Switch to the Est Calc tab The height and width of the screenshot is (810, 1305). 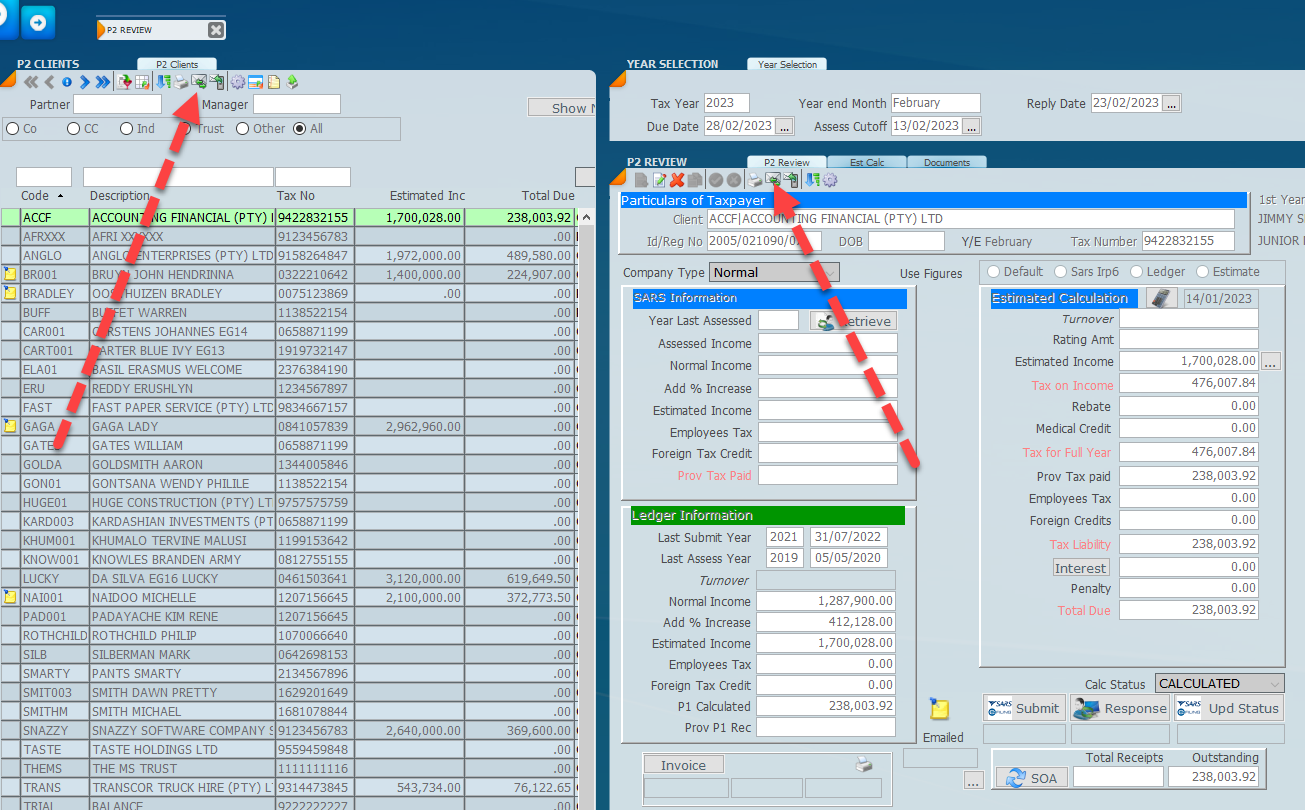(868, 162)
